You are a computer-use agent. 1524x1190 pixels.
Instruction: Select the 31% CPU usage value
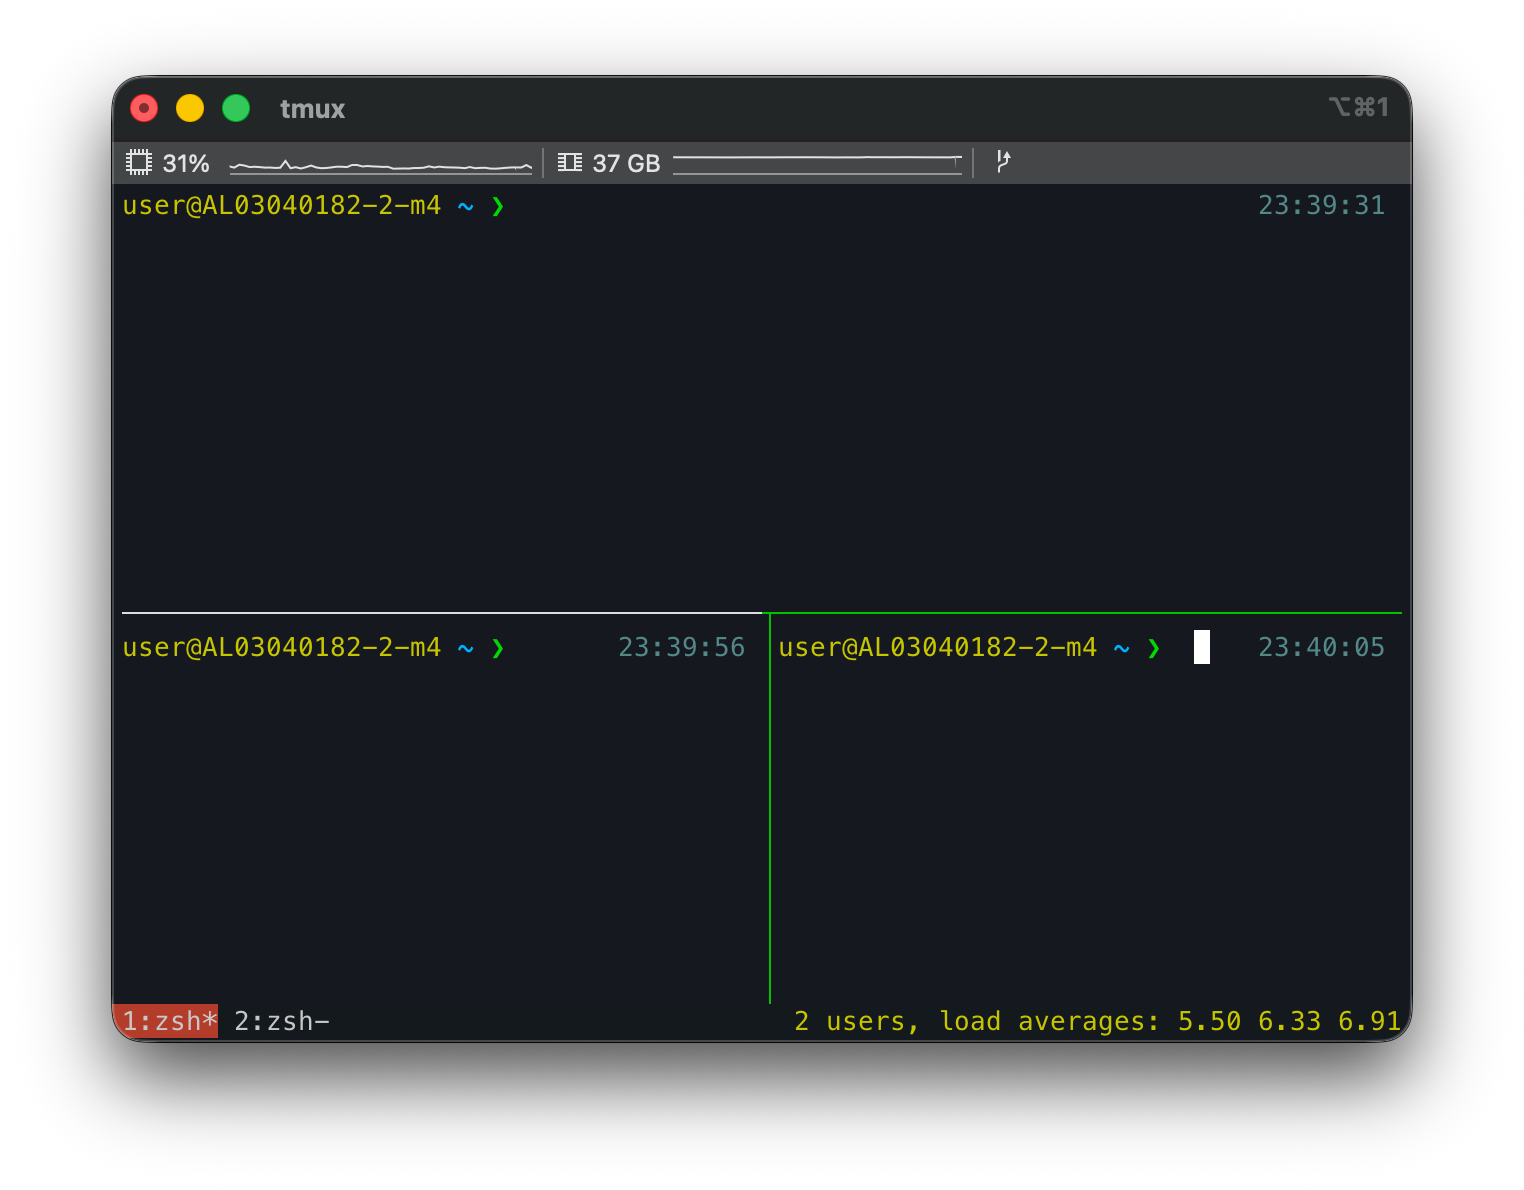[x=186, y=163]
